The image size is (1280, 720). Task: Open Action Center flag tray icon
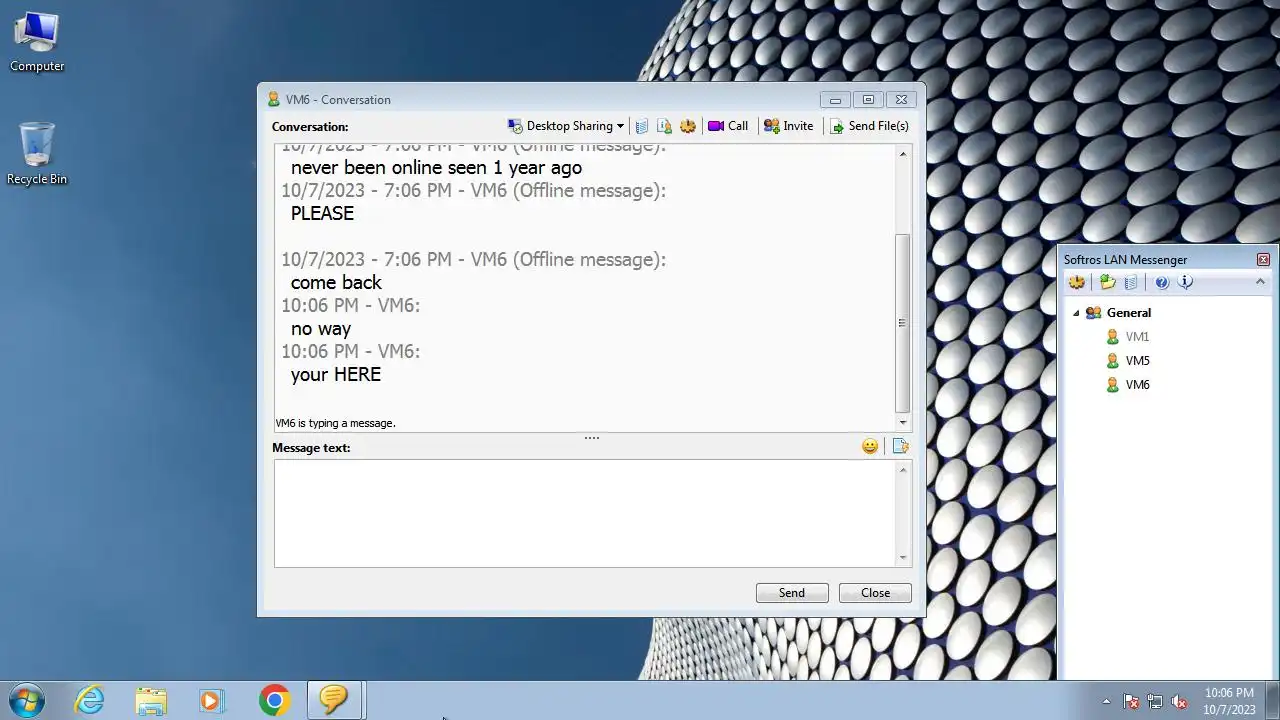(1131, 701)
